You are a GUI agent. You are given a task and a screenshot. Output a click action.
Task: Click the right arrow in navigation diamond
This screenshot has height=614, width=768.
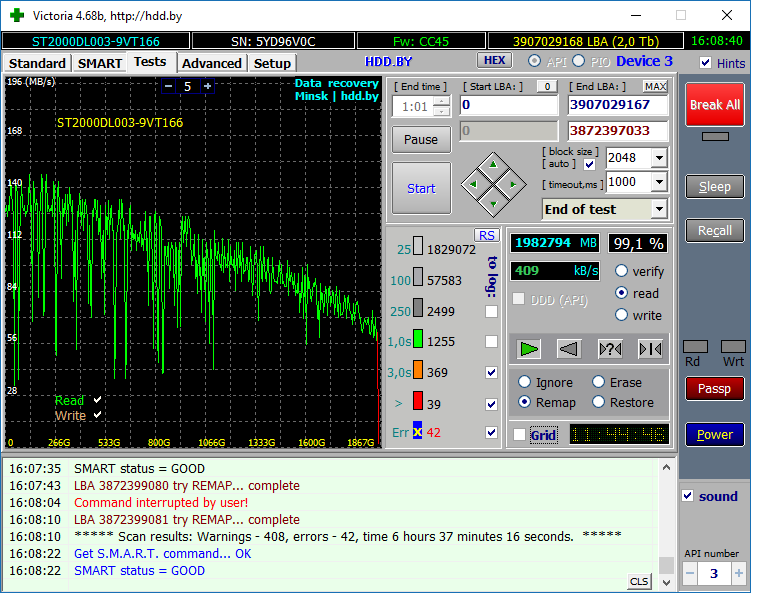tap(512, 185)
